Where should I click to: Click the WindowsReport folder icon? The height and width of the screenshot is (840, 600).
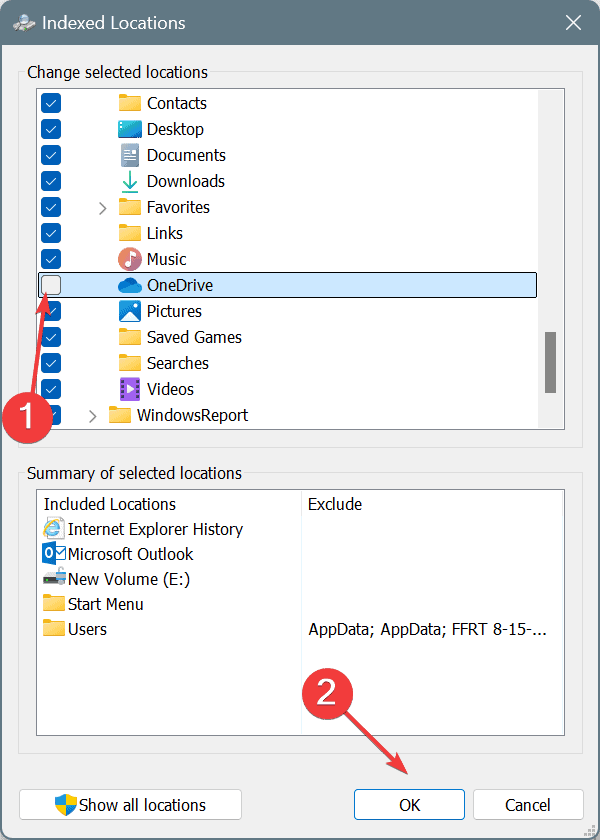pos(119,415)
